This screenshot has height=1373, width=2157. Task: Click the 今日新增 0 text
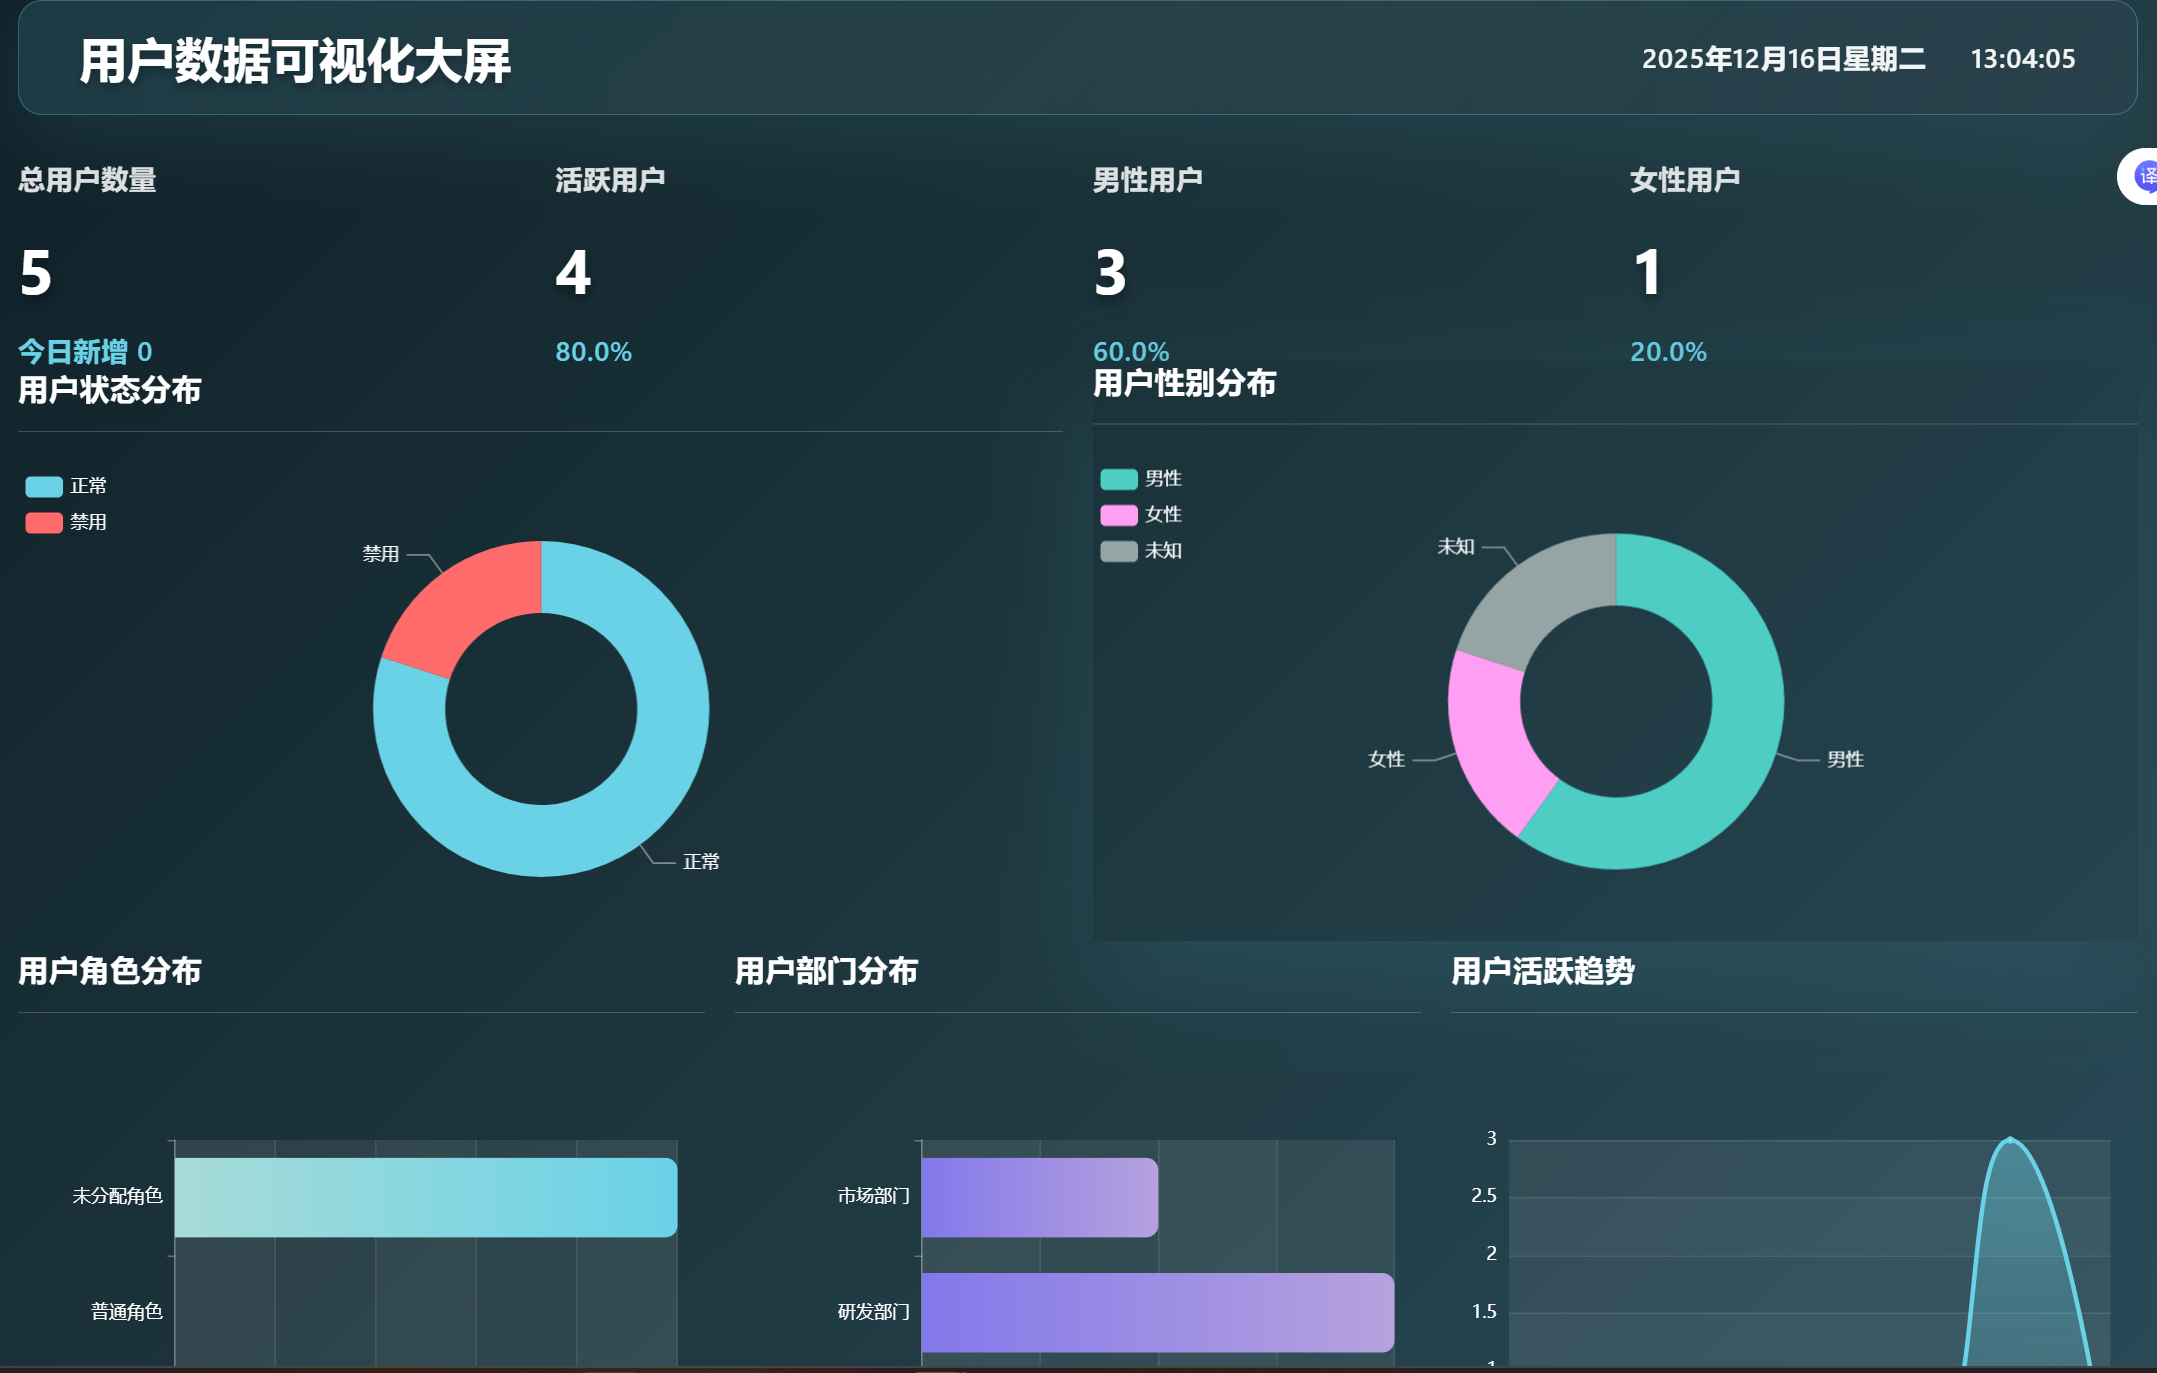click(85, 352)
